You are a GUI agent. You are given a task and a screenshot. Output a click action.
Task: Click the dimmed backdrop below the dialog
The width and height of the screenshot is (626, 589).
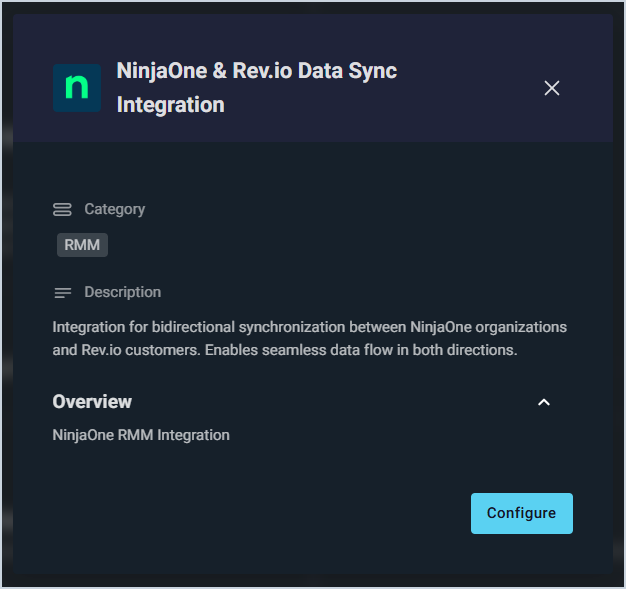pos(313,579)
